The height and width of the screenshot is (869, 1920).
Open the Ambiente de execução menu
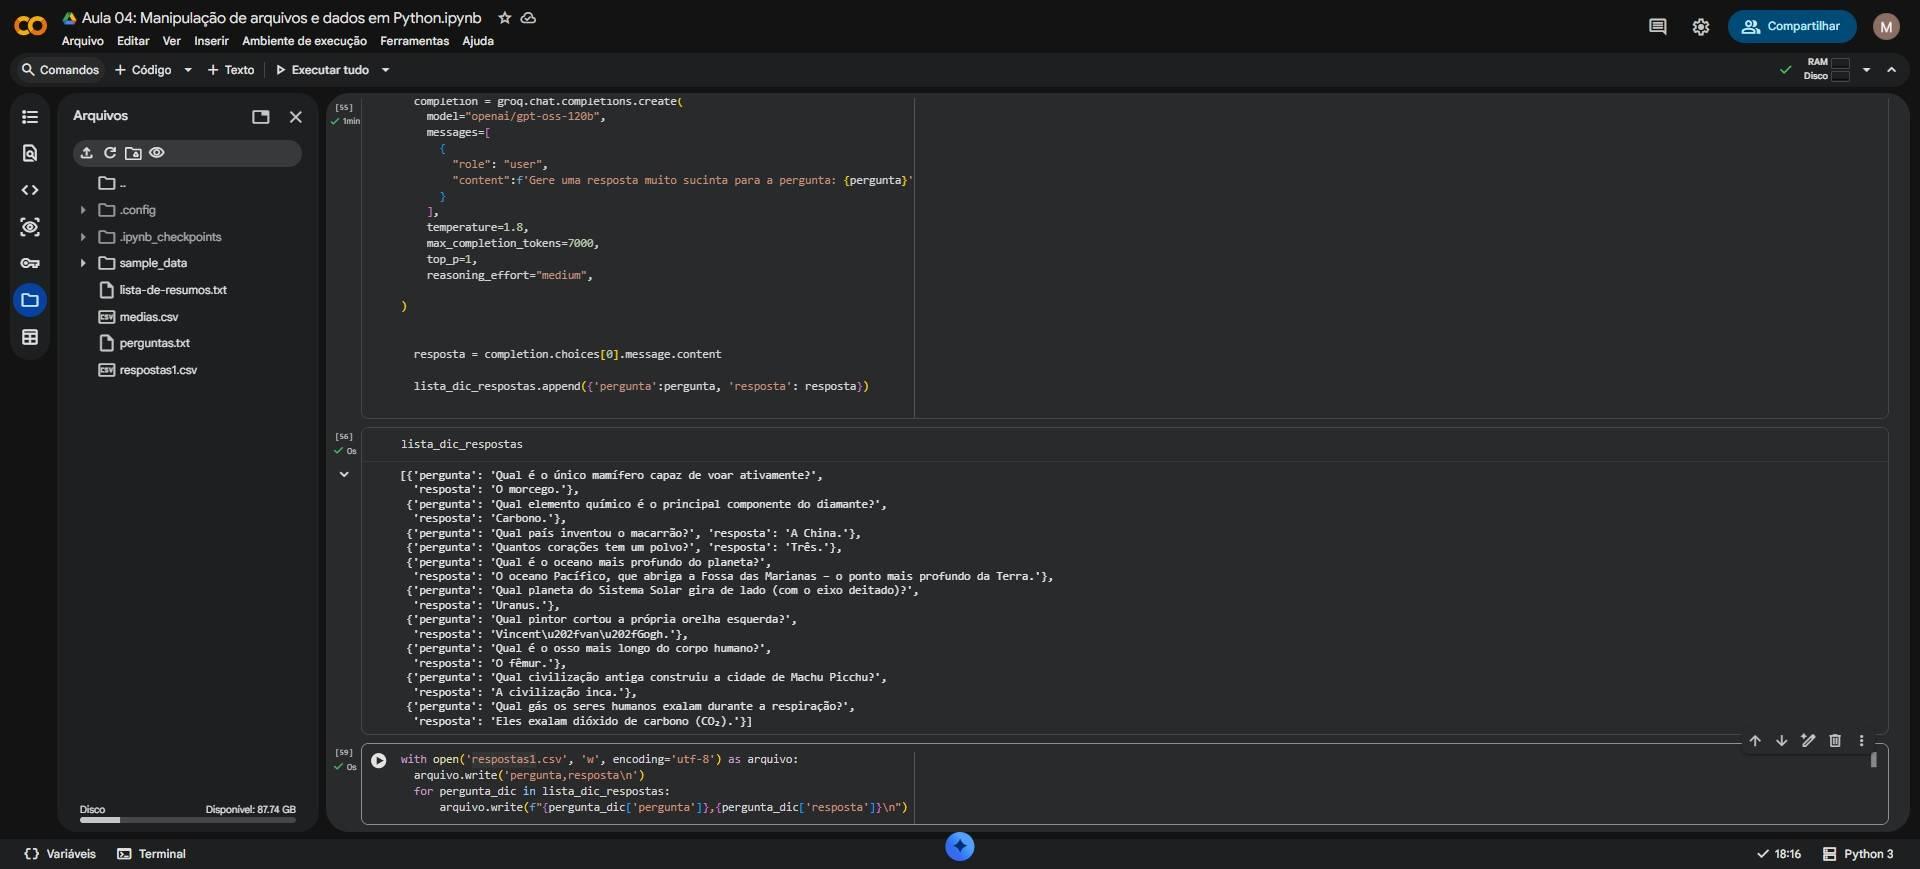pyautogui.click(x=304, y=41)
